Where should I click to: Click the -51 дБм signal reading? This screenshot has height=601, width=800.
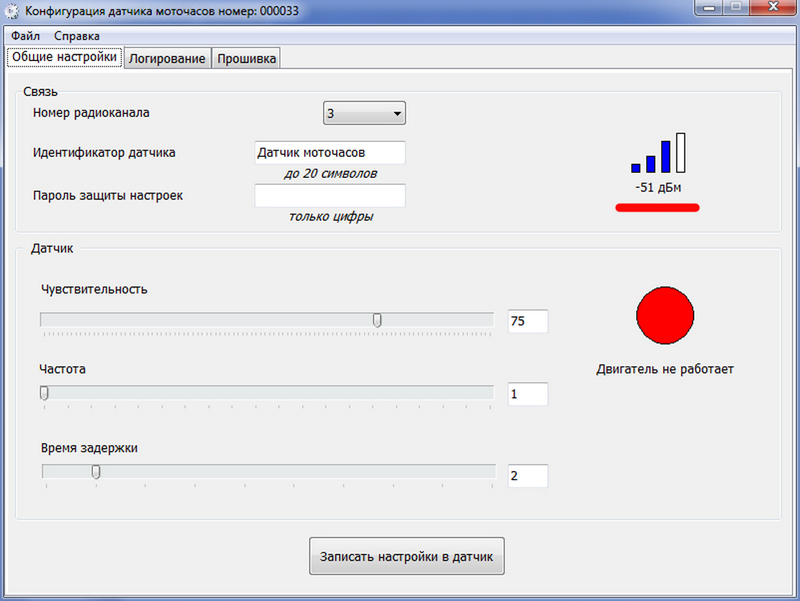point(658,188)
